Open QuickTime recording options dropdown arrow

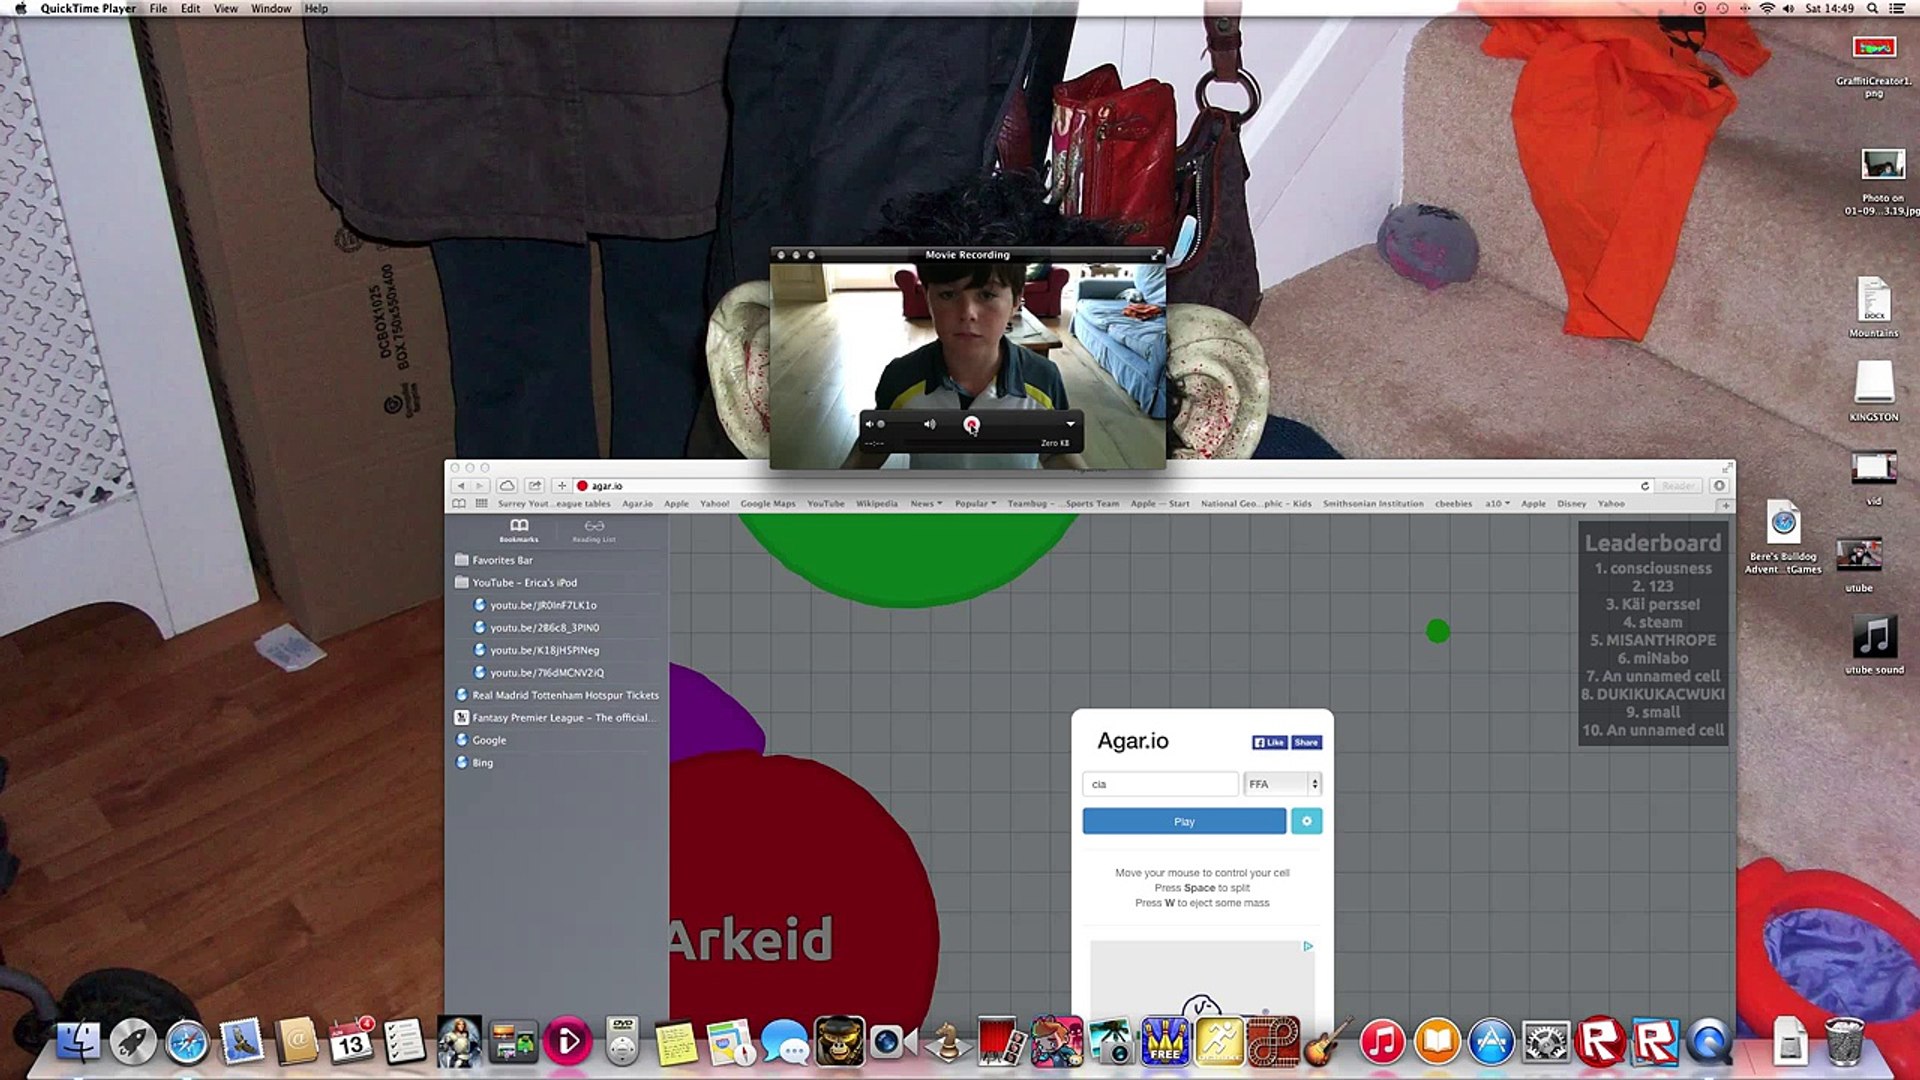click(1070, 424)
